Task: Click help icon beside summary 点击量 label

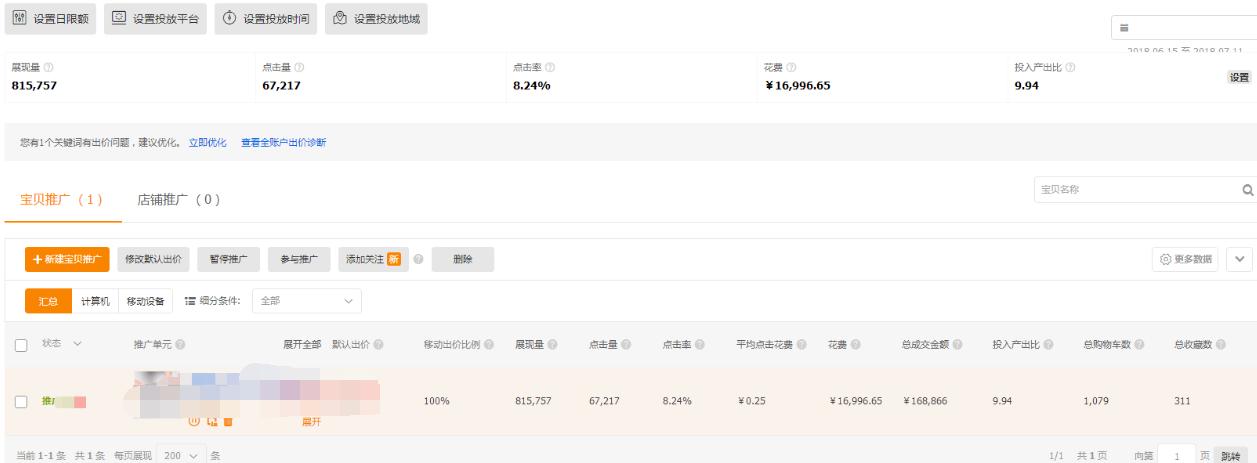Action: pyautogui.click(x=299, y=67)
